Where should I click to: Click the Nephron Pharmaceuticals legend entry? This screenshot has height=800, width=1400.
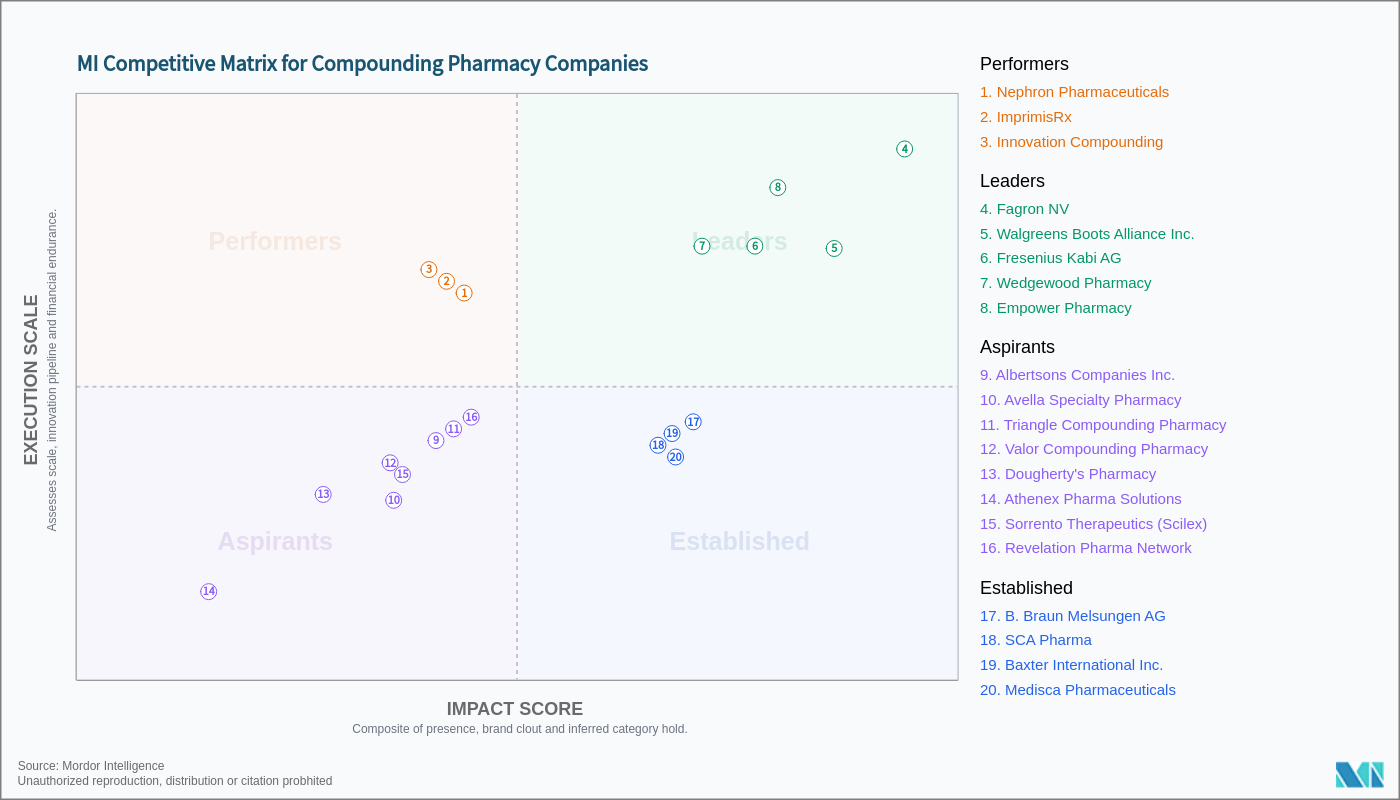click(x=1074, y=92)
